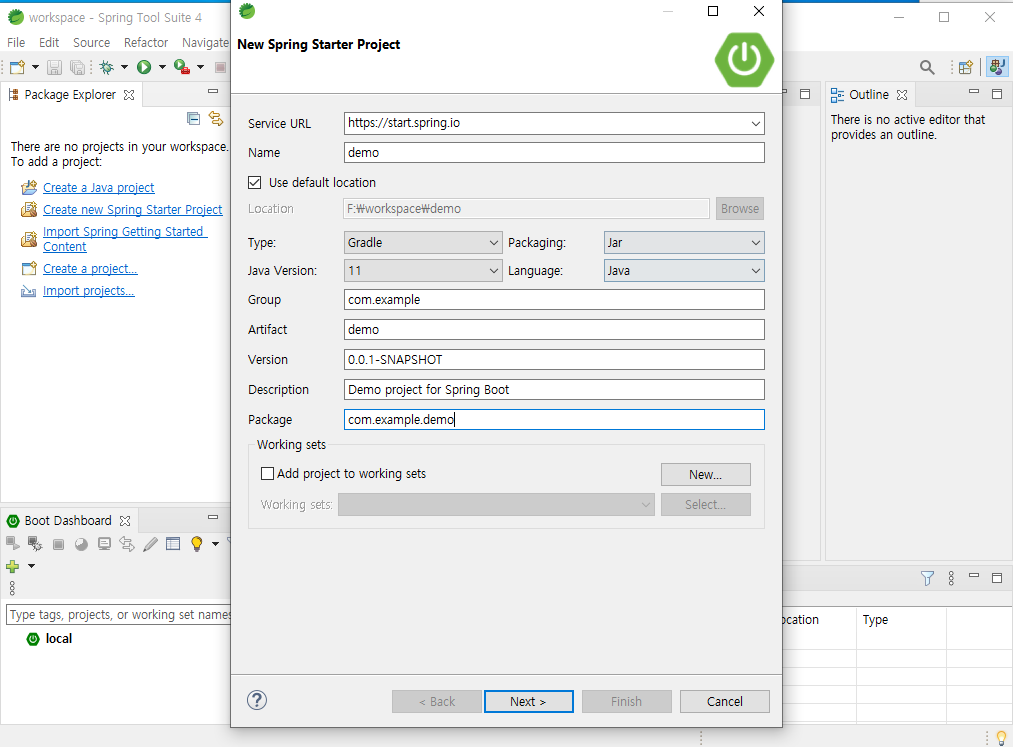Viewport: 1013px width, 747px height.
Task: Click the Package input field
Action: (554, 420)
